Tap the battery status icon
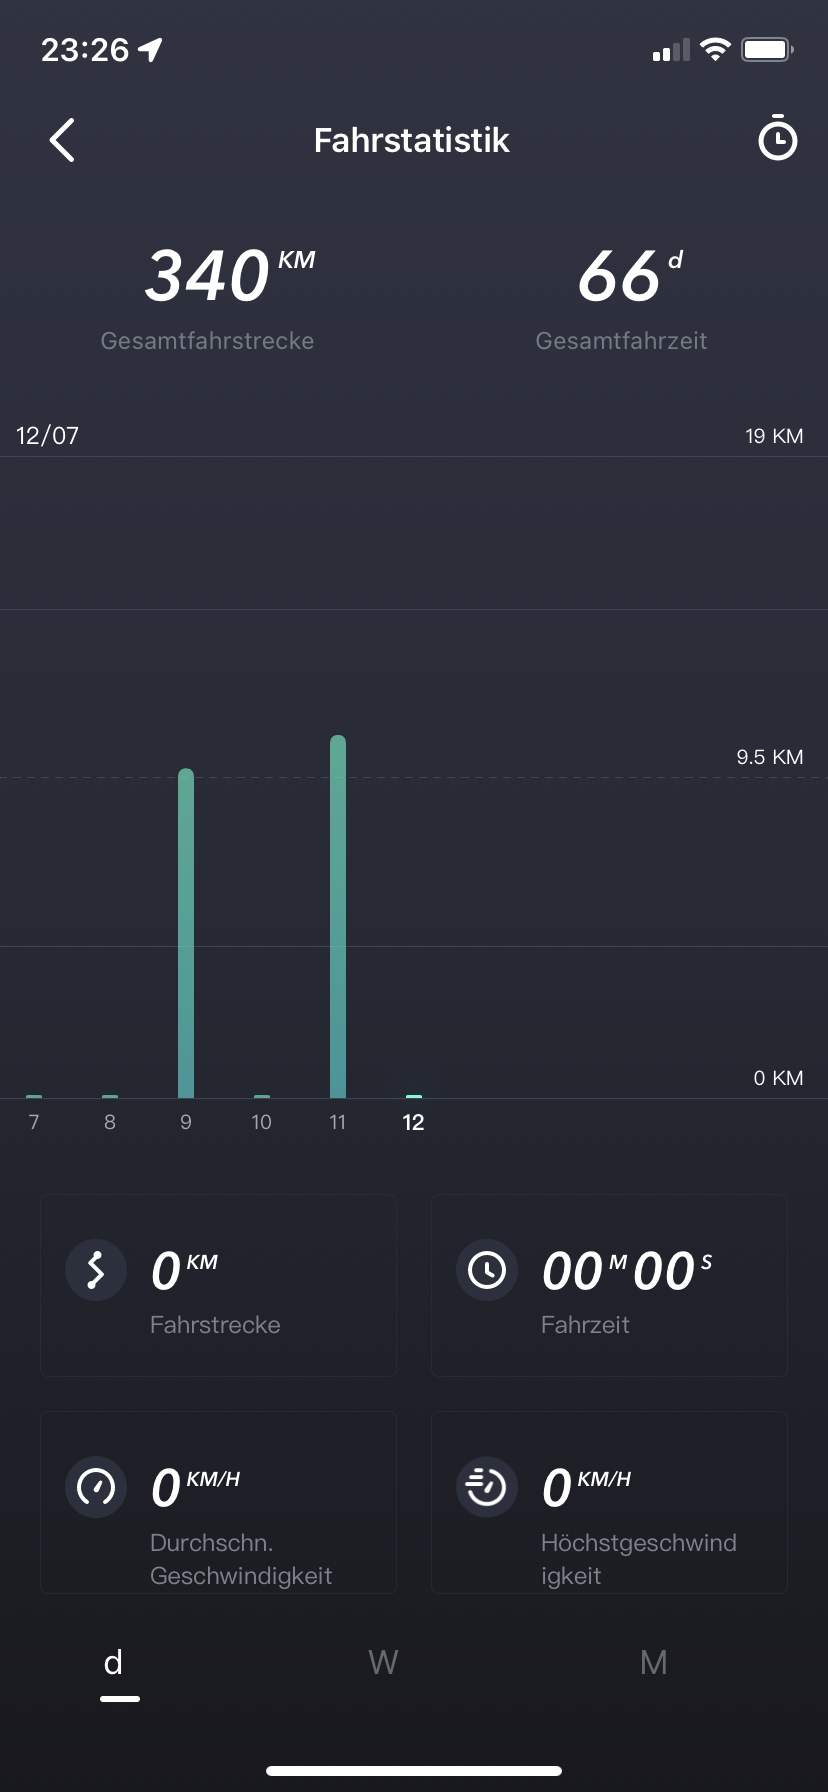Image resolution: width=828 pixels, height=1792 pixels. [767, 50]
